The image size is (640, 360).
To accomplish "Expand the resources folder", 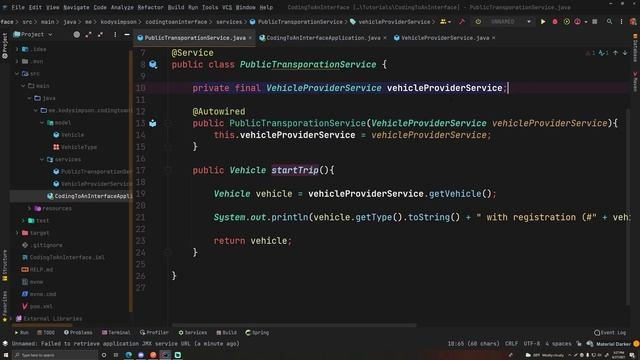I will click(29, 208).
